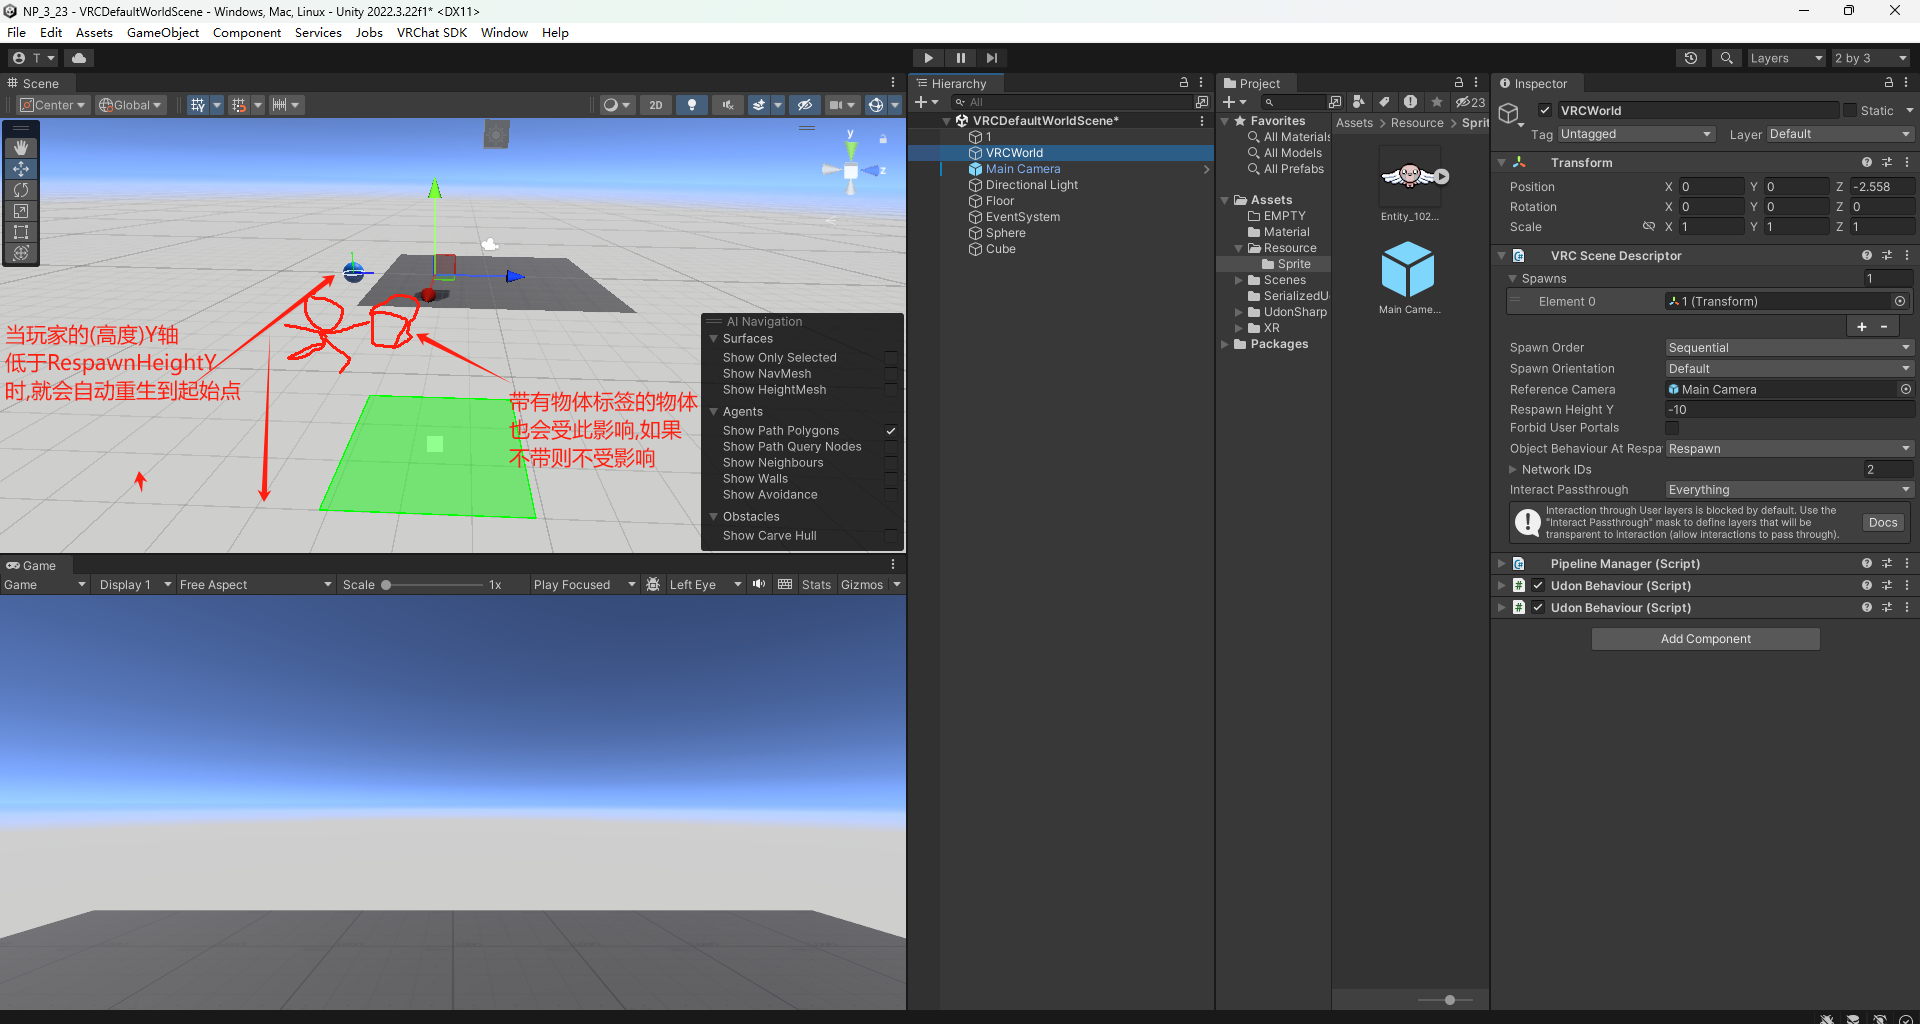
Task: Open the Spawn Order dropdown
Action: coord(1789,348)
